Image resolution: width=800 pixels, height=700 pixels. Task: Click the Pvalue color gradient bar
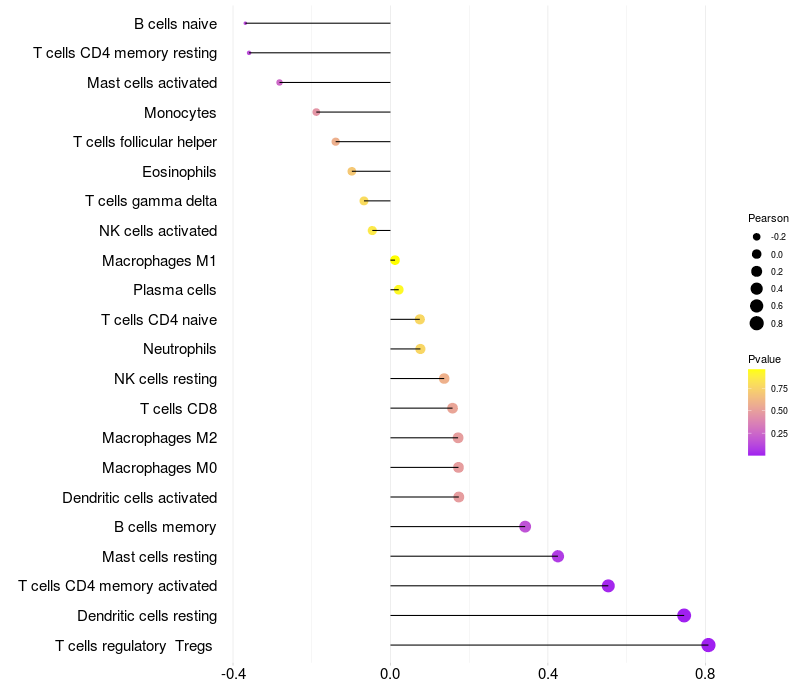(757, 412)
